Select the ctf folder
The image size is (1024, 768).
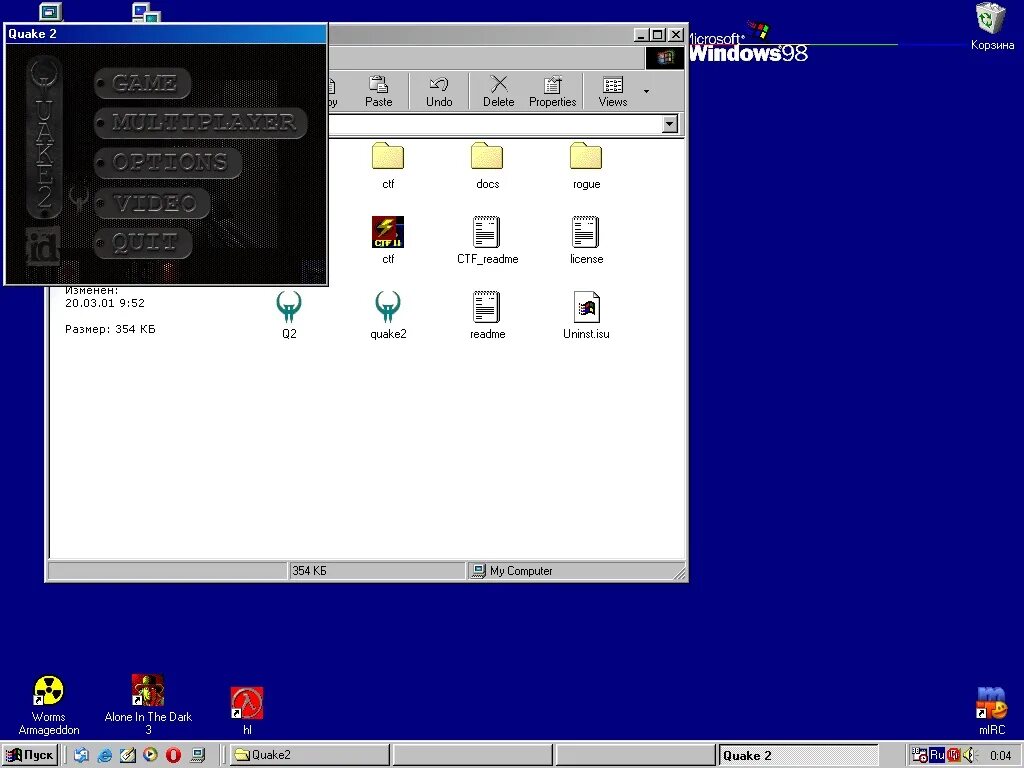coord(388,166)
